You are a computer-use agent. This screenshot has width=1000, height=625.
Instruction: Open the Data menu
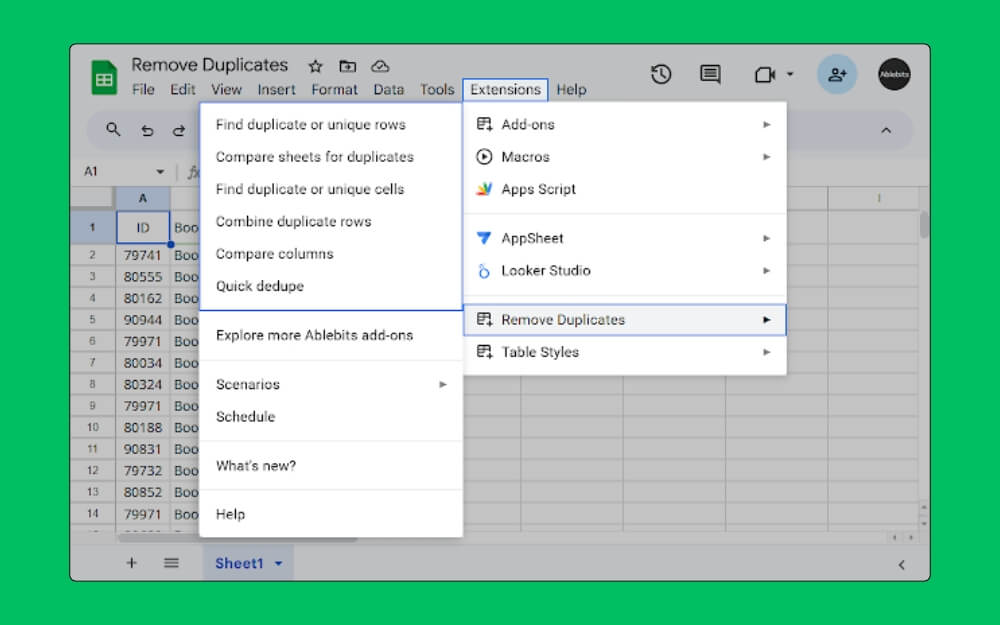[x=388, y=89]
